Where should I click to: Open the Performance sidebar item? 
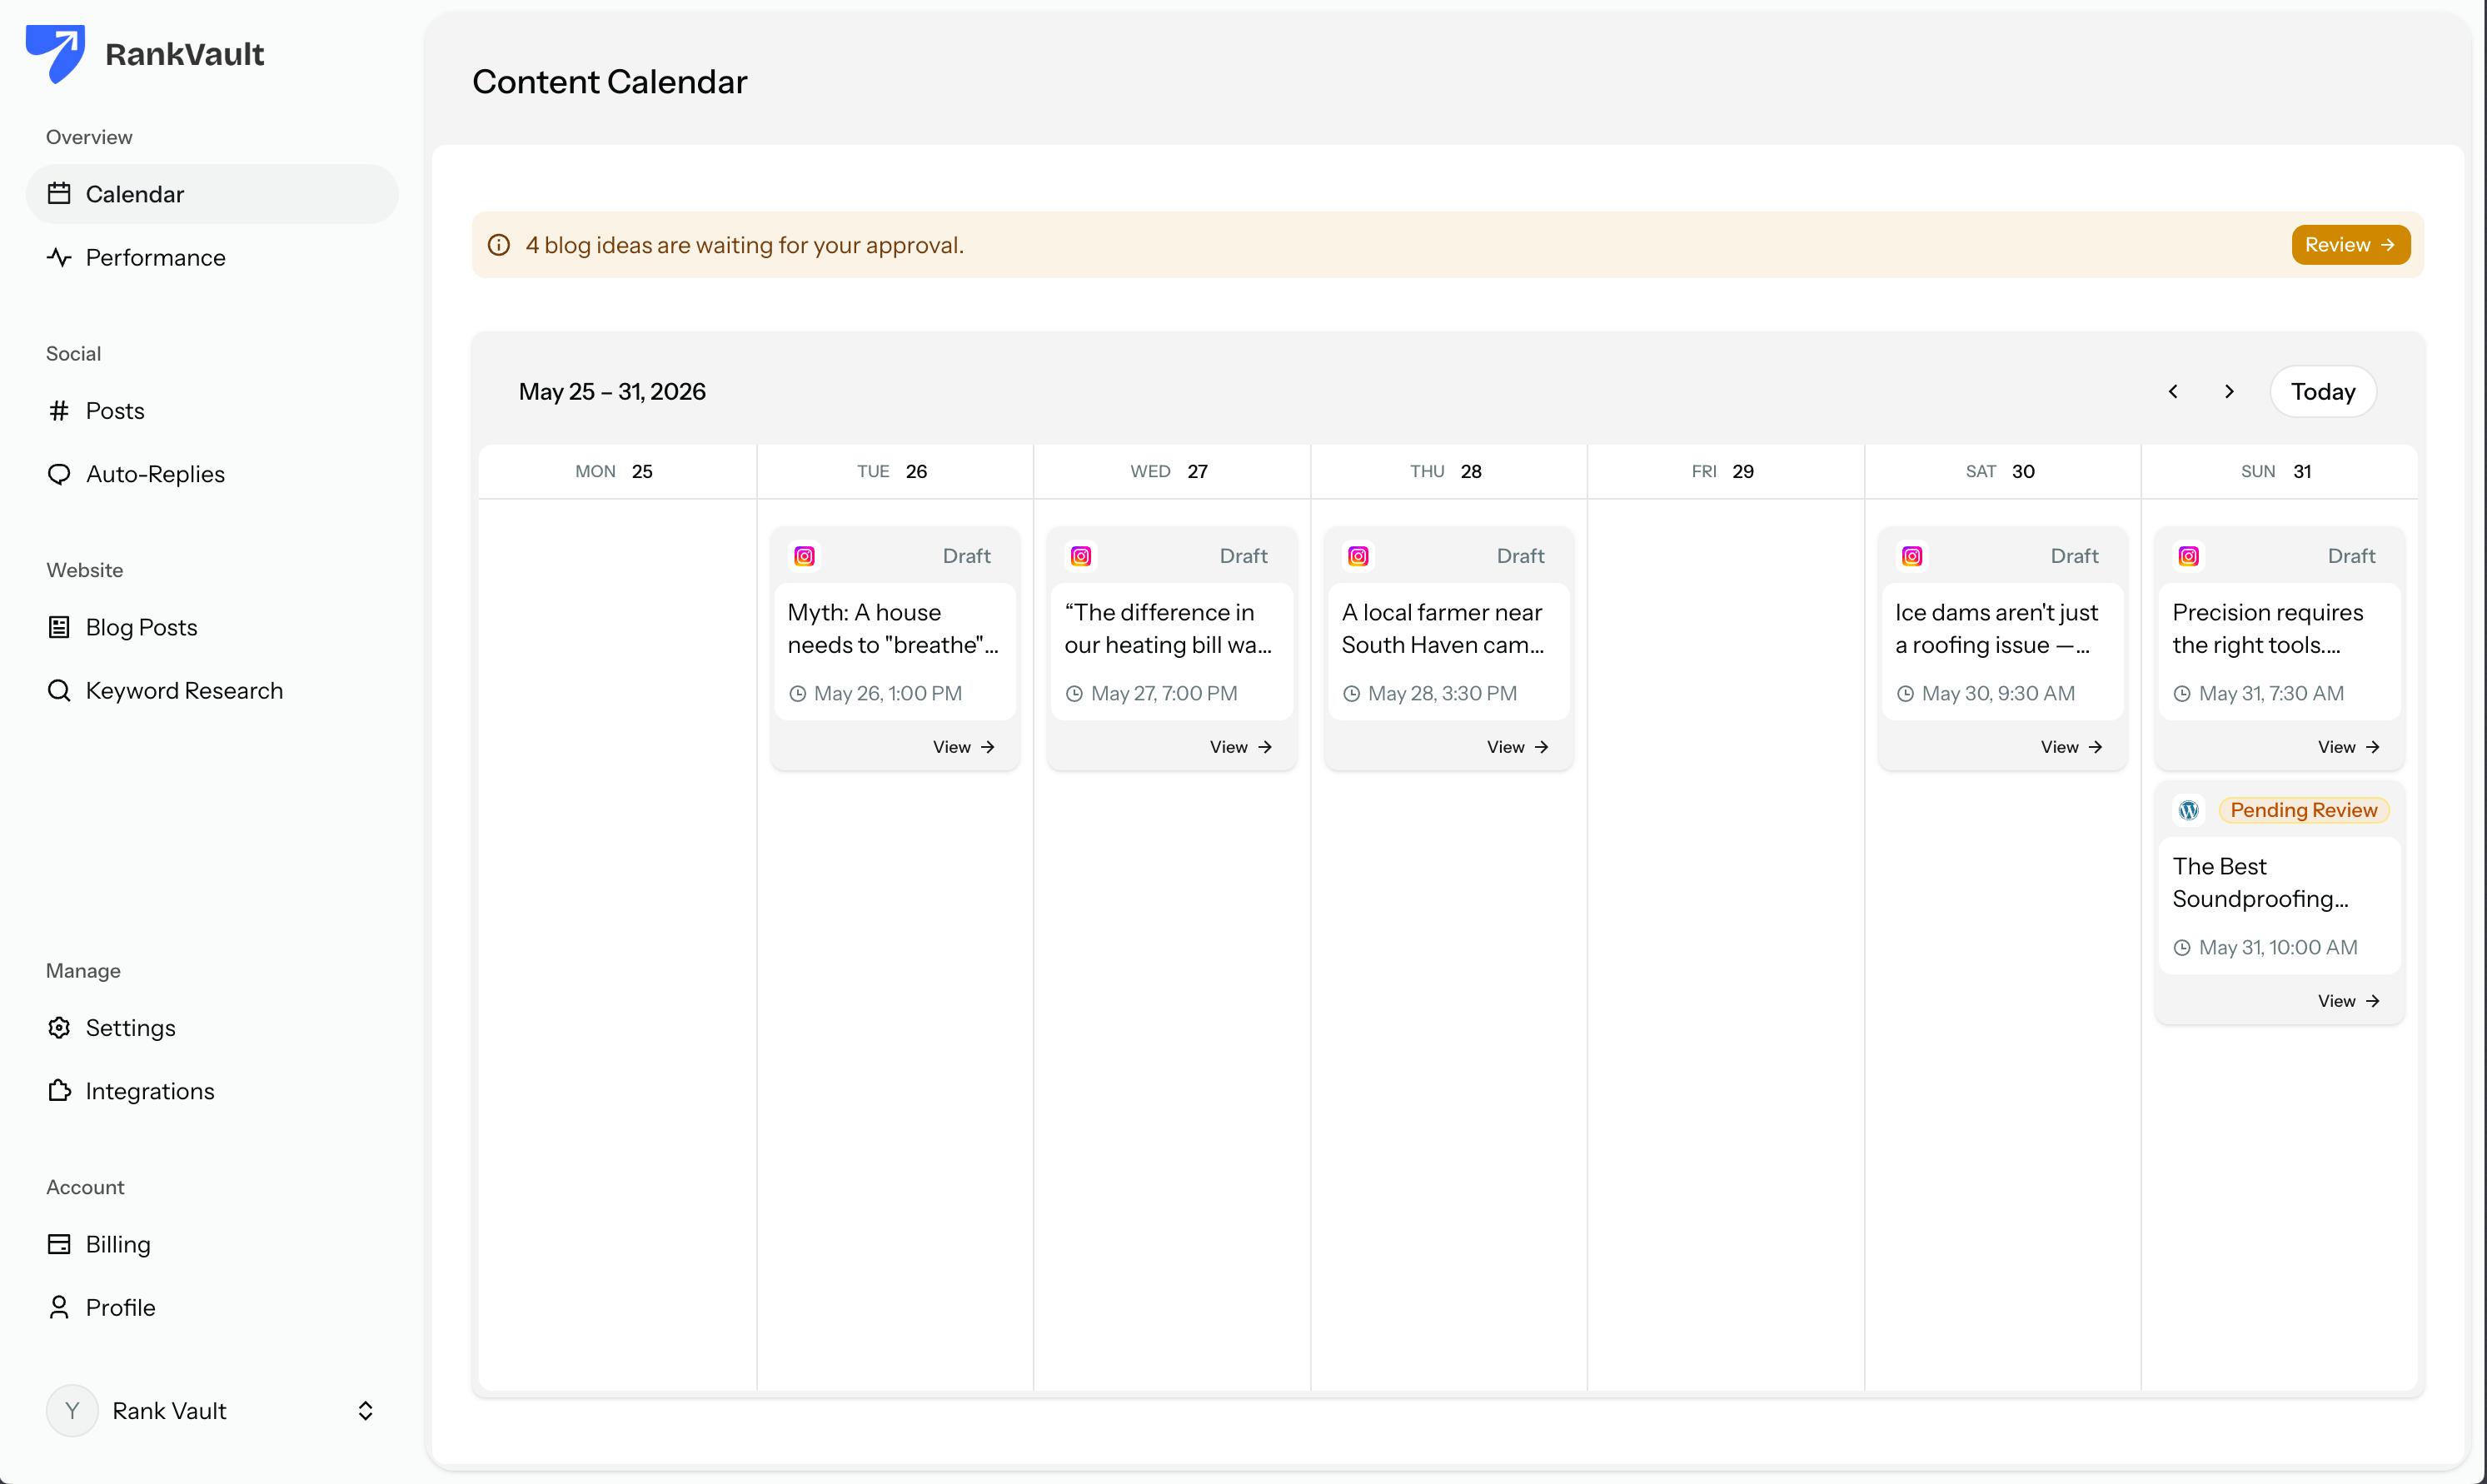tap(212, 257)
